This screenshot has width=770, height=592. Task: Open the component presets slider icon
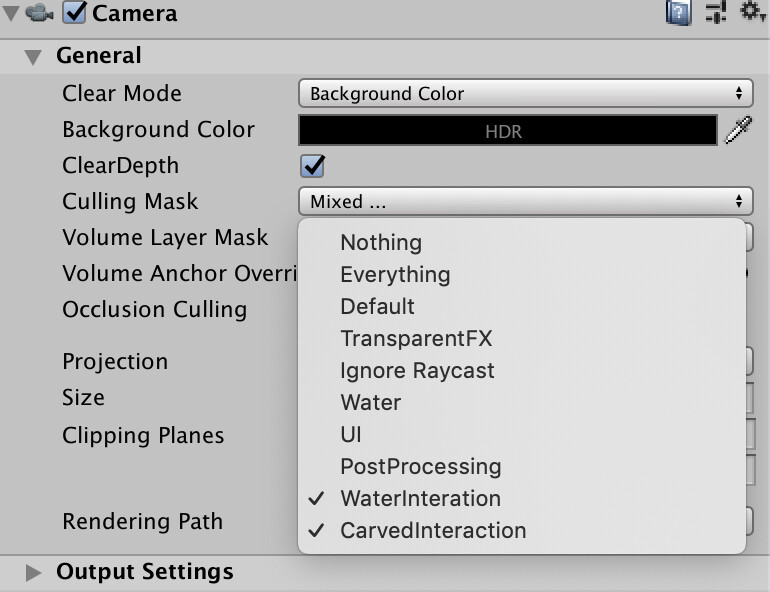[716, 12]
